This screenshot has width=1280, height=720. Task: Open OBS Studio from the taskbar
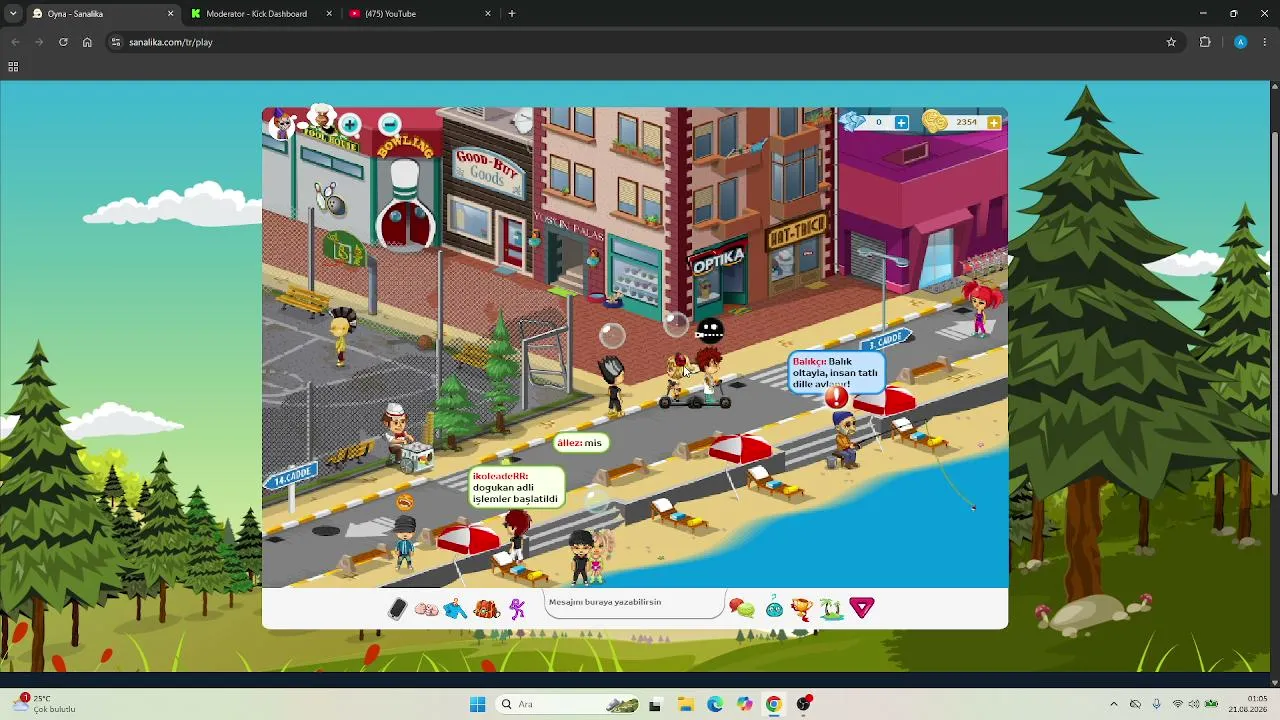tap(803, 704)
